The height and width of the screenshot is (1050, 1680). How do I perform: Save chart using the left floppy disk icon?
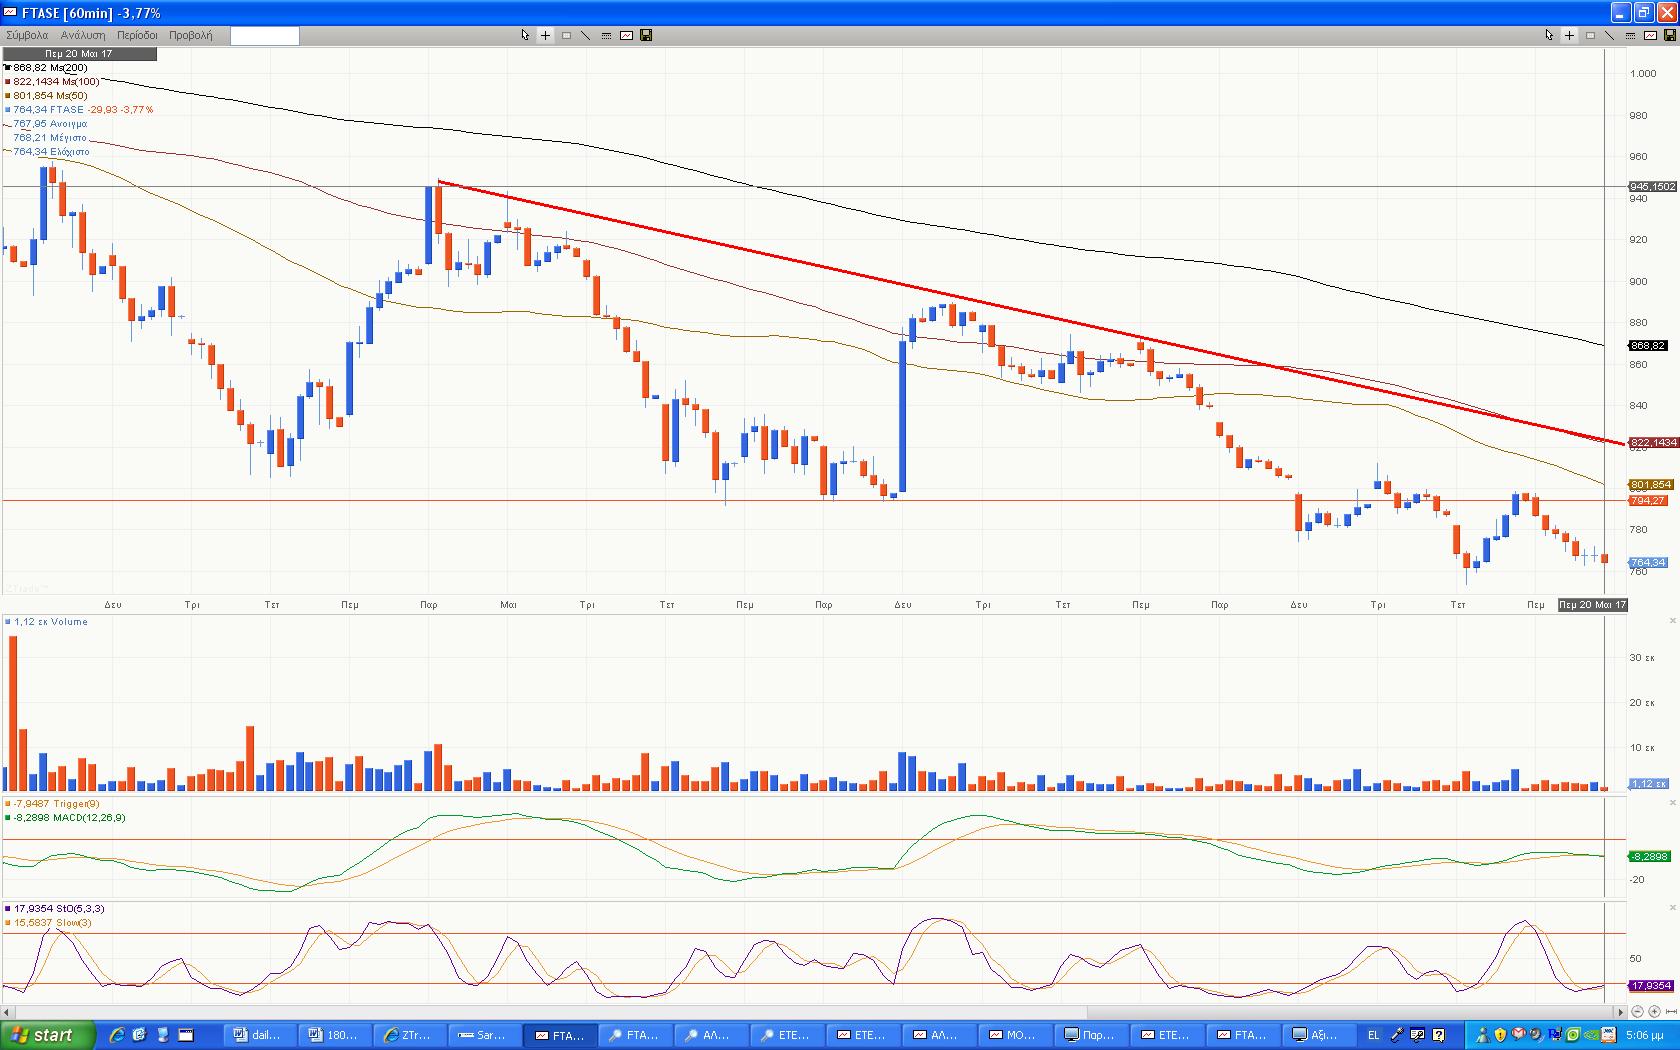[646, 35]
